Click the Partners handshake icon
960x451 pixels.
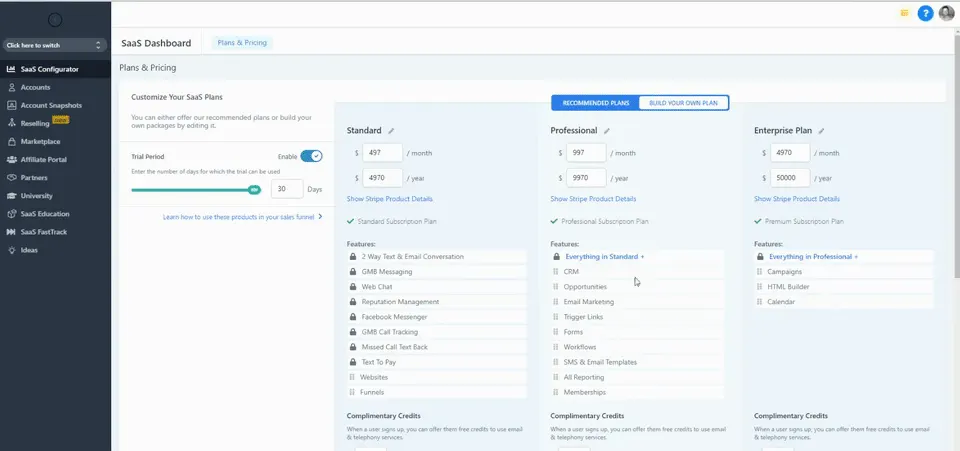coord(11,177)
